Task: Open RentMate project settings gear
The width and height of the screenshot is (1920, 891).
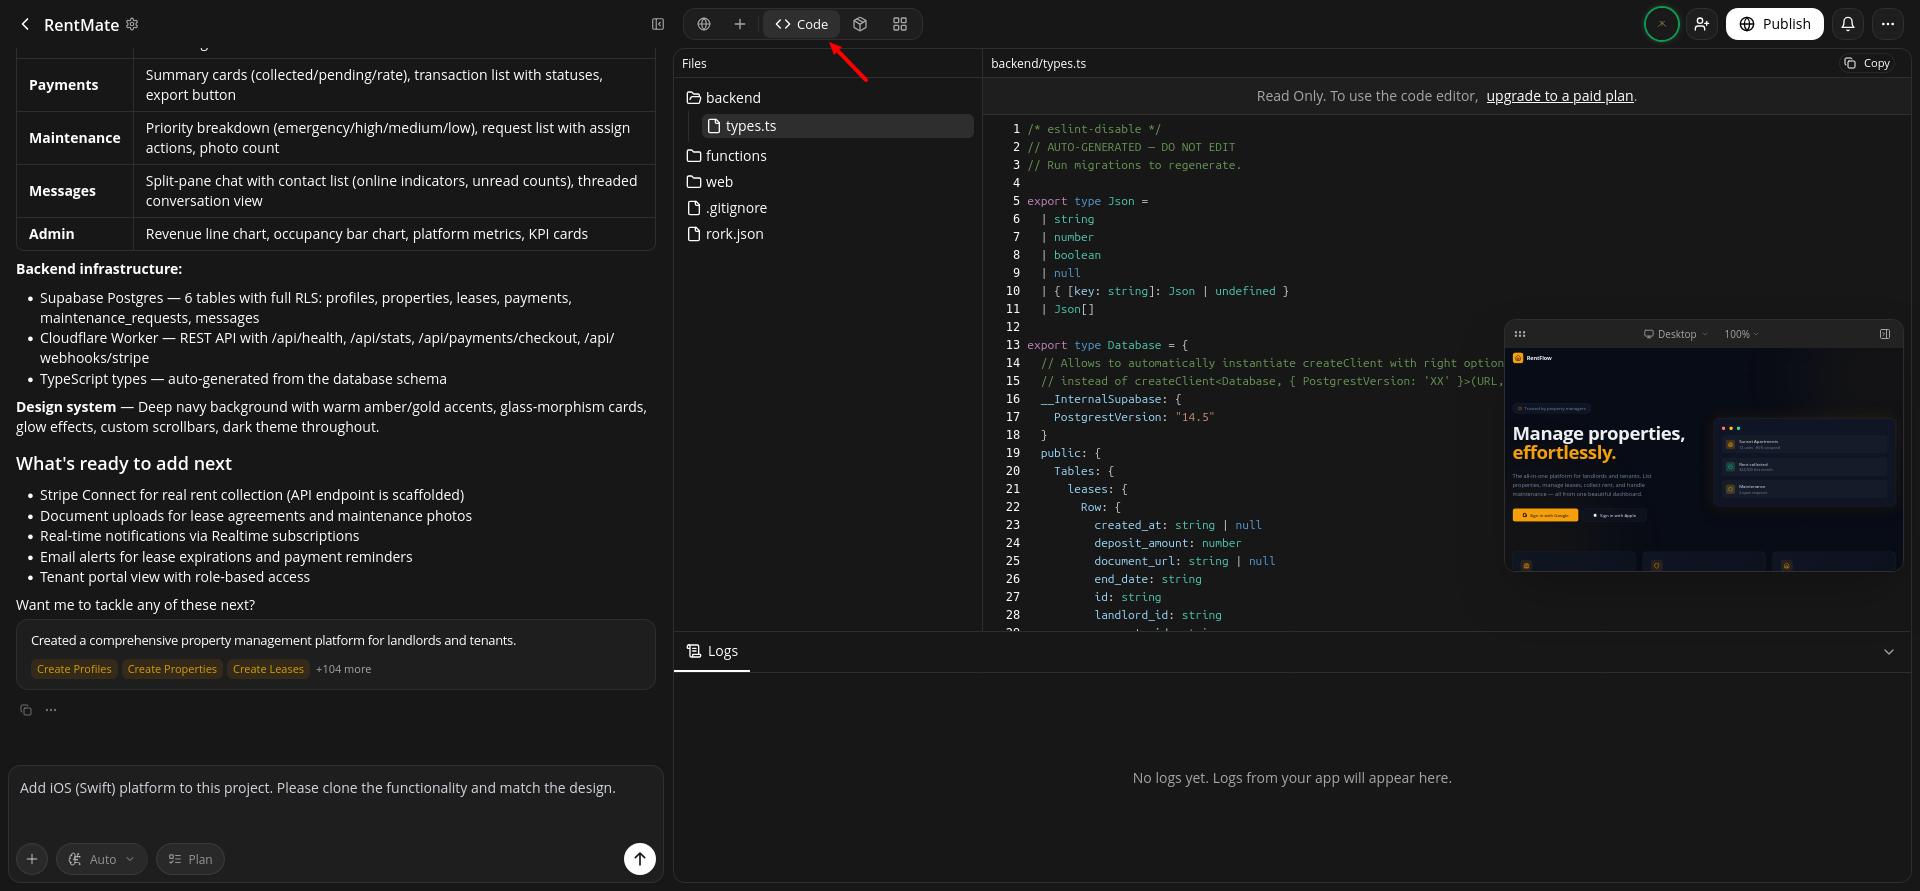Action: [x=132, y=24]
